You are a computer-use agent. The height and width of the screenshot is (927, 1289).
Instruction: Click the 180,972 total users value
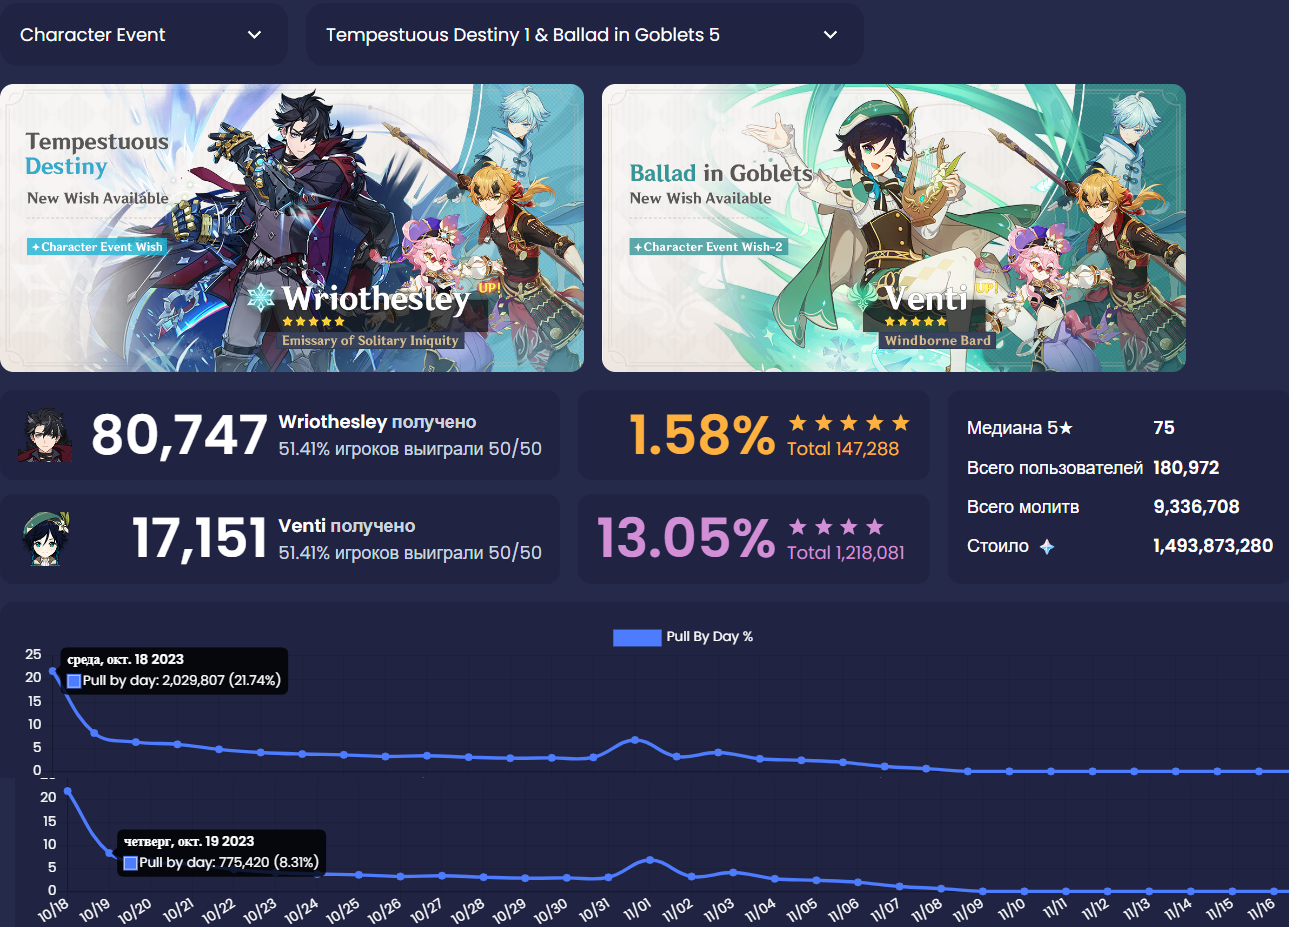point(1186,468)
